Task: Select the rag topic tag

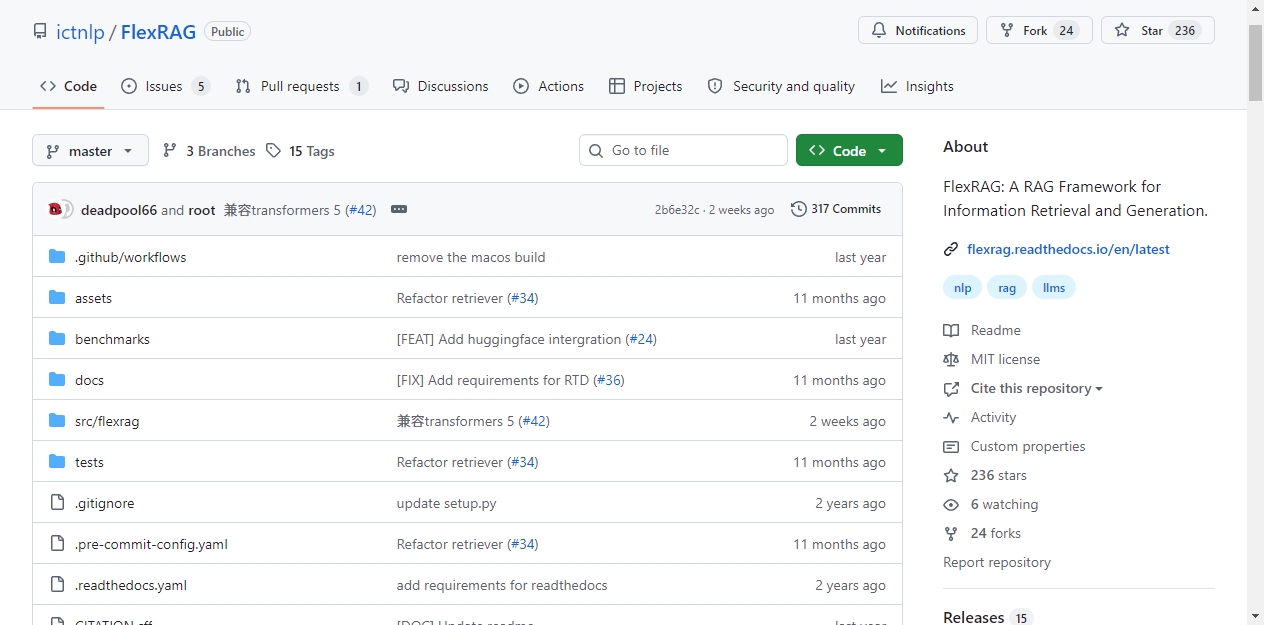Action: (x=1007, y=288)
